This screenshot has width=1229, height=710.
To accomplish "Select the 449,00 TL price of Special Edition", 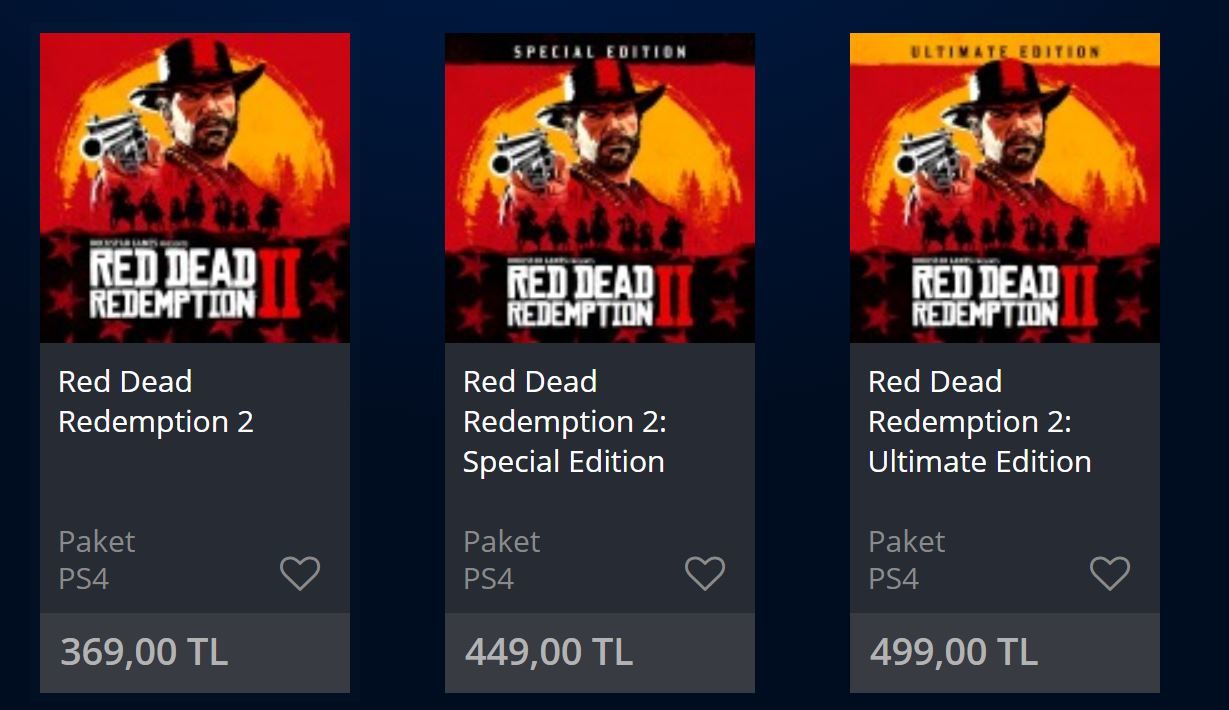I will (549, 652).
